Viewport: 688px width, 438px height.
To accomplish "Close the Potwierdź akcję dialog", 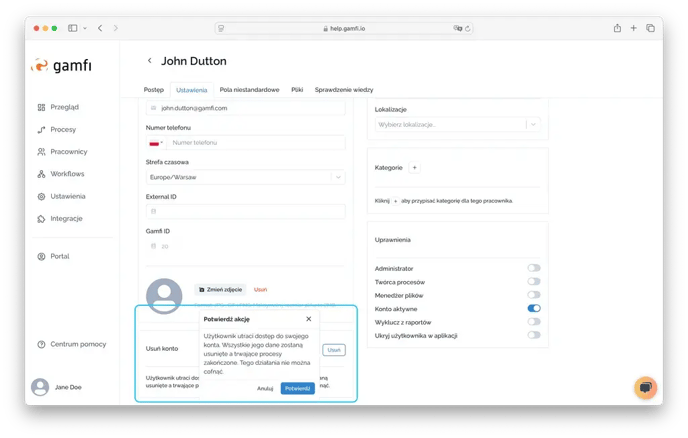I will pos(308,319).
